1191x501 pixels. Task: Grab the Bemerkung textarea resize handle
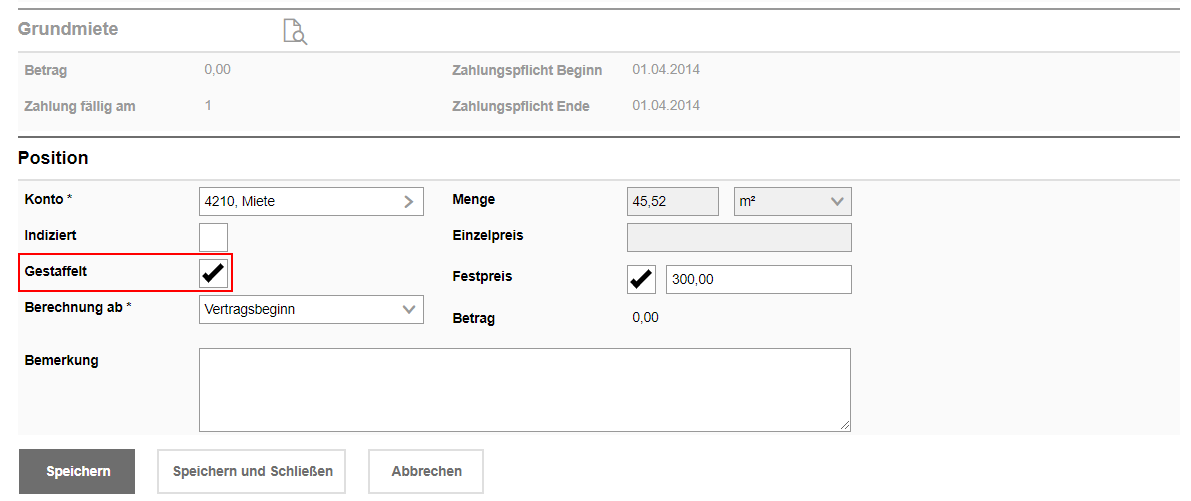click(845, 426)
